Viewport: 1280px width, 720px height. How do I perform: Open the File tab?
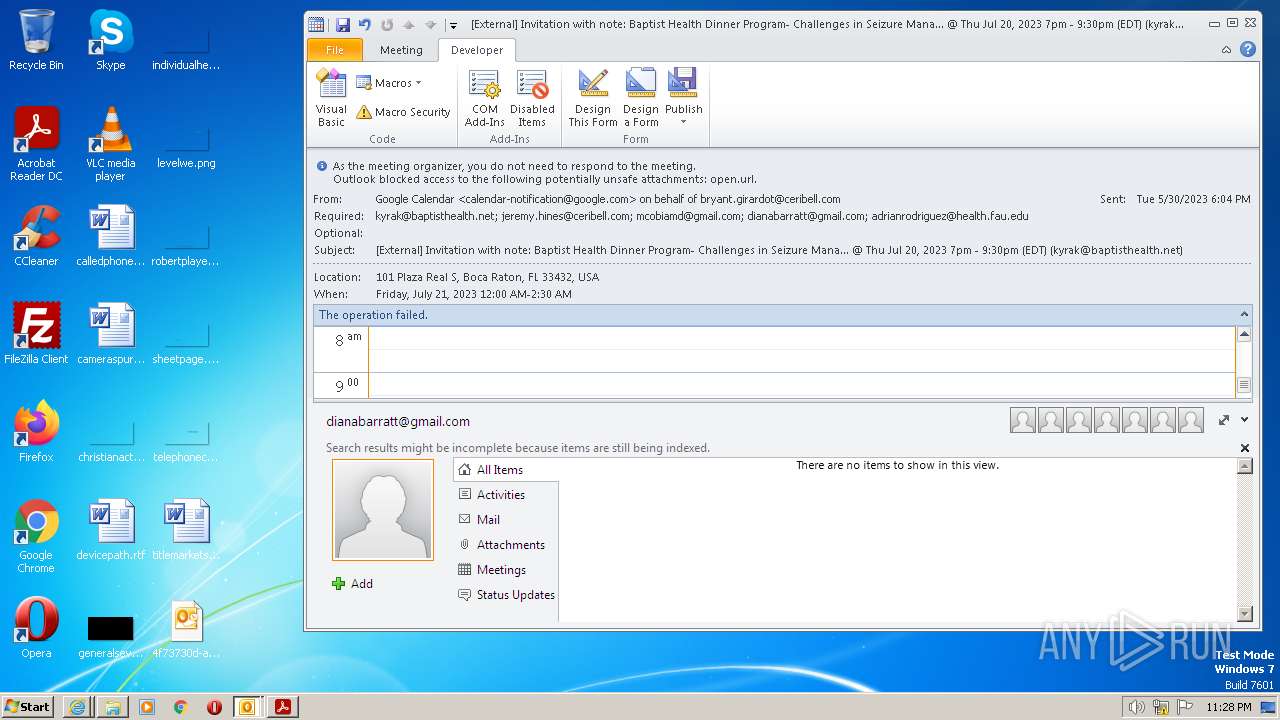(x=335, y=50)
